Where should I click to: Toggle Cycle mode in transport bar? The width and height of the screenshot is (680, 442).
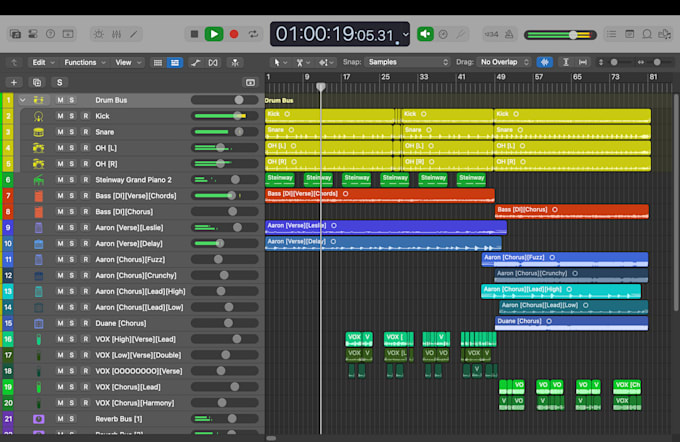(x=253, y=34)
